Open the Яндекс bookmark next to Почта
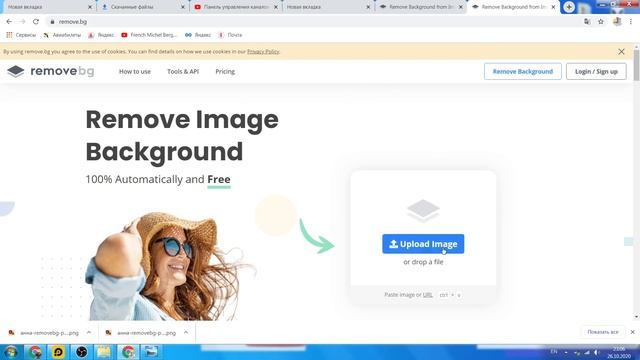Screen dimensions: 640x360 [x=198, y=35]
